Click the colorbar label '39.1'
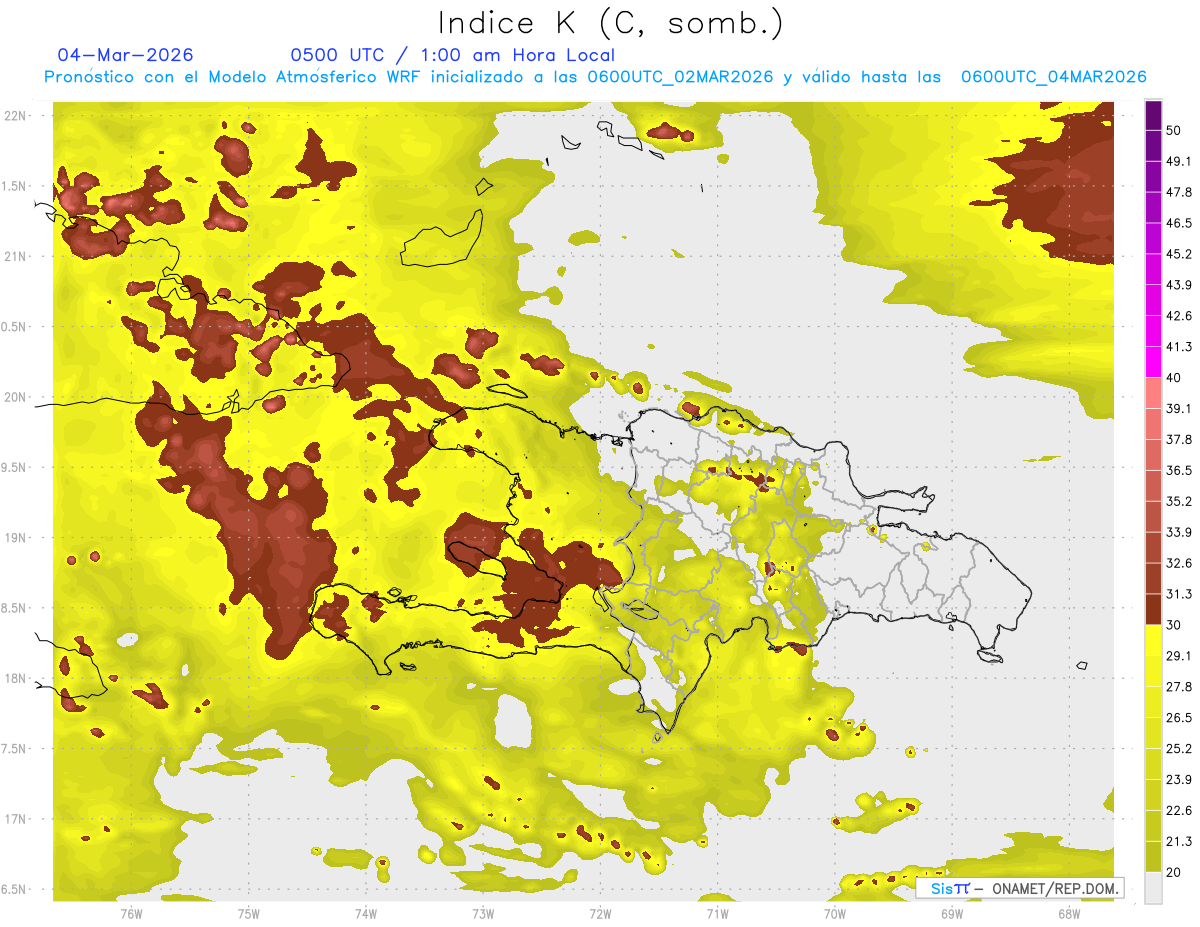The width and height of the screenshot is (1200, 927). [x=1179, y=408]
